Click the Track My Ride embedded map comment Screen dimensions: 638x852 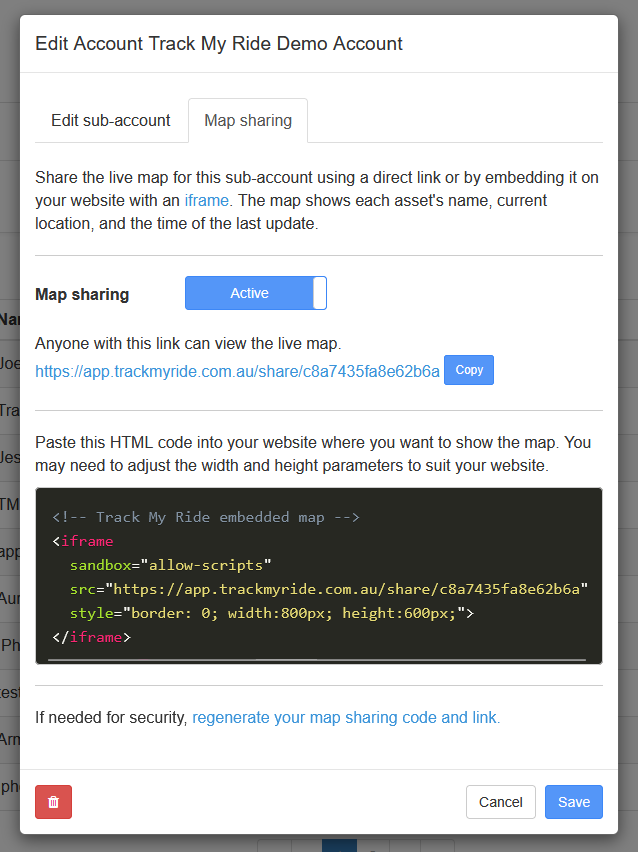pos(206,517)
